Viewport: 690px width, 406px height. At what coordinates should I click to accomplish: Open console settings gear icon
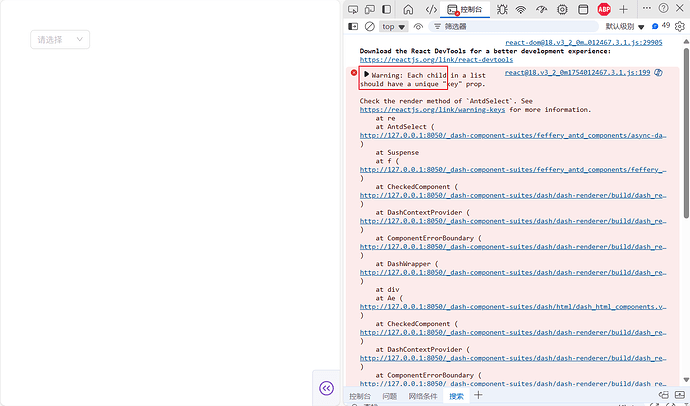click(680, 26)
